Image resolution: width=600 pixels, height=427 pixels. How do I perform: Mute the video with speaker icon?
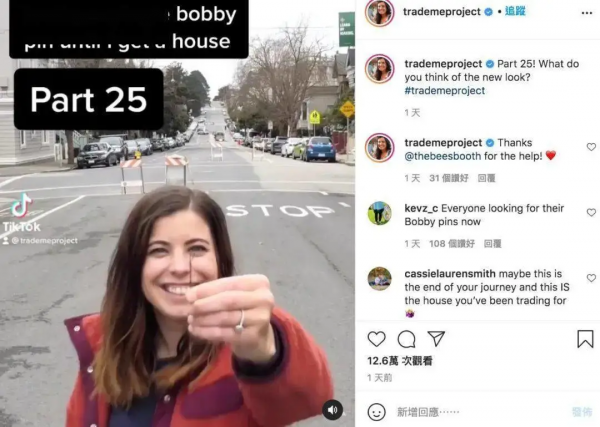click(x=332, y=410)
